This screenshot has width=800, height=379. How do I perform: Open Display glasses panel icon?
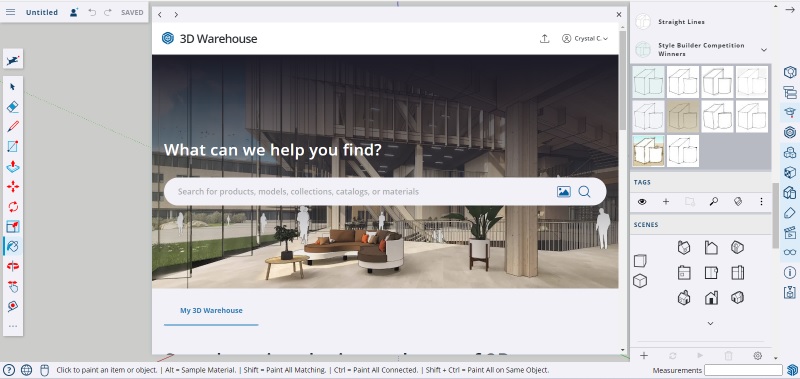pyautogui.click(x=790, y=252)
